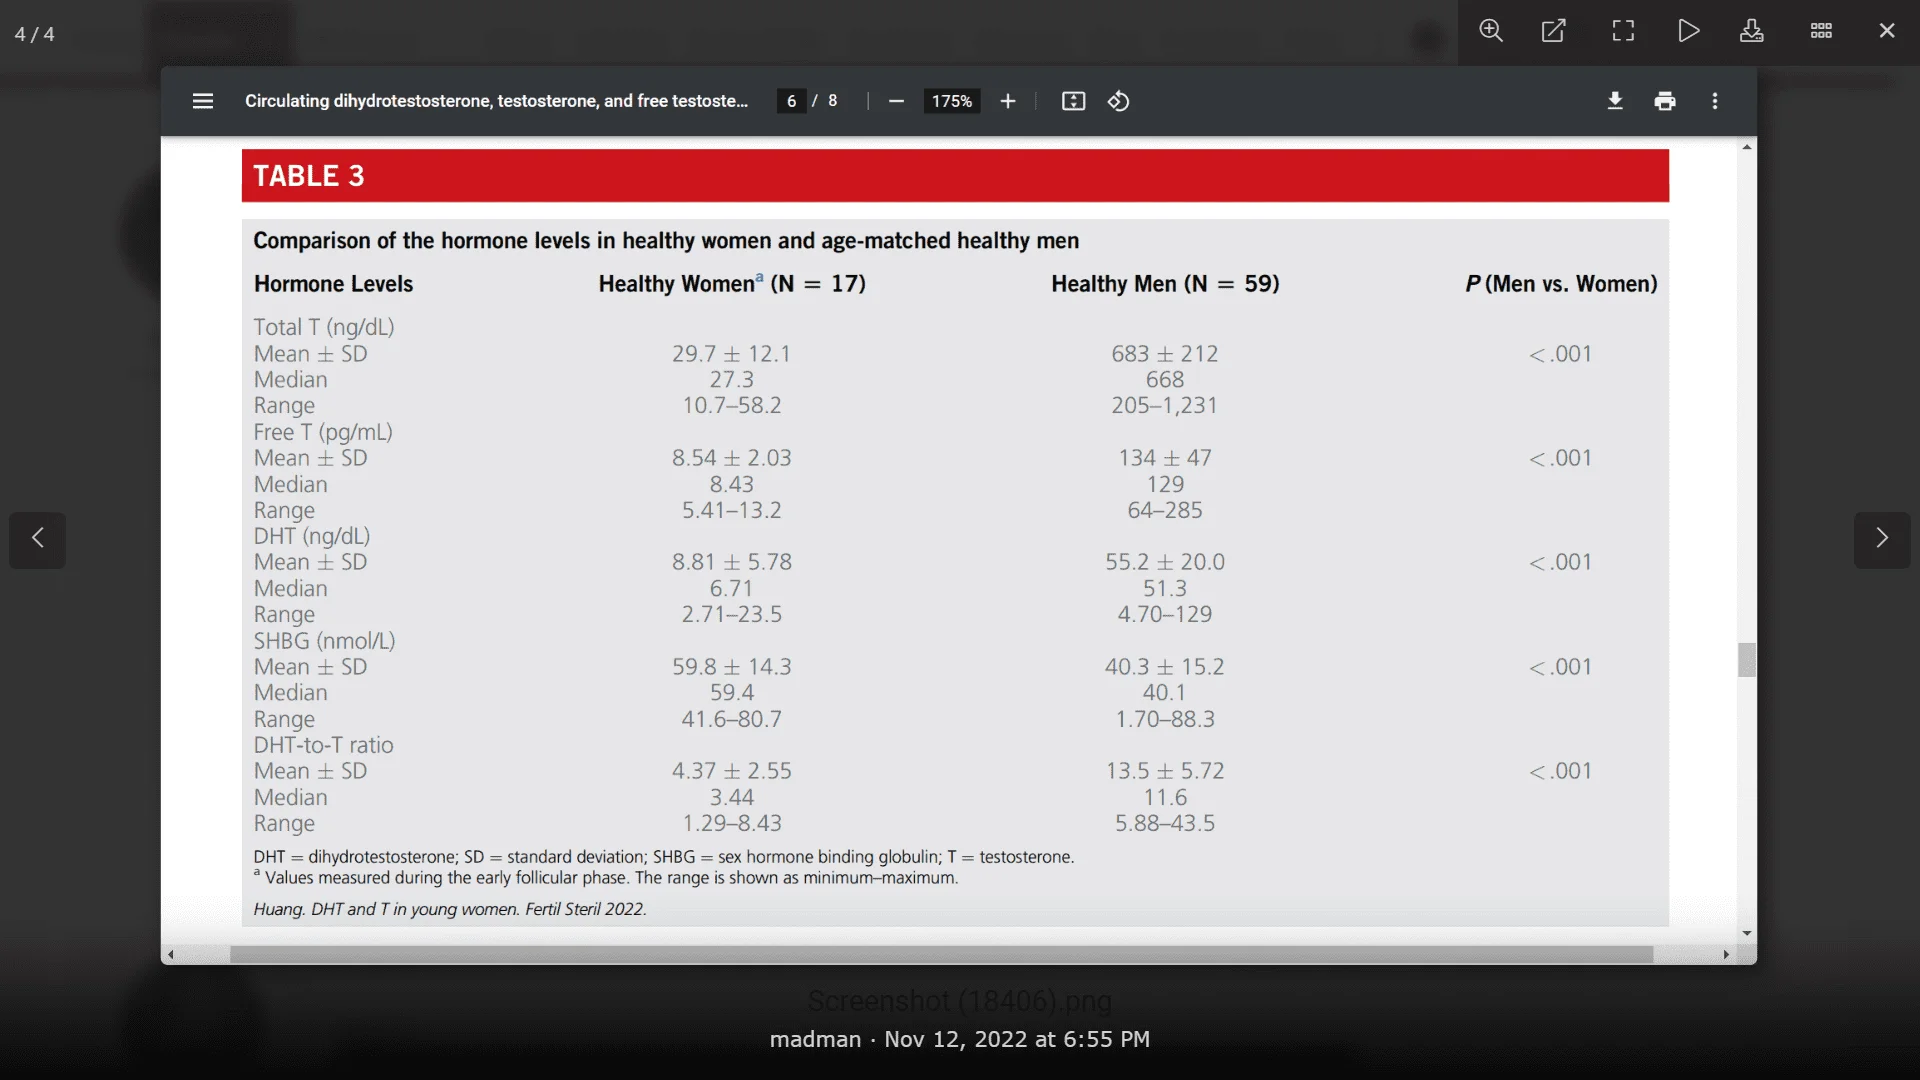The height and width of the screenshot is (1080, 1920).
Task: Zoom in PDF with plus button
Action: (x=1008, y=101)
